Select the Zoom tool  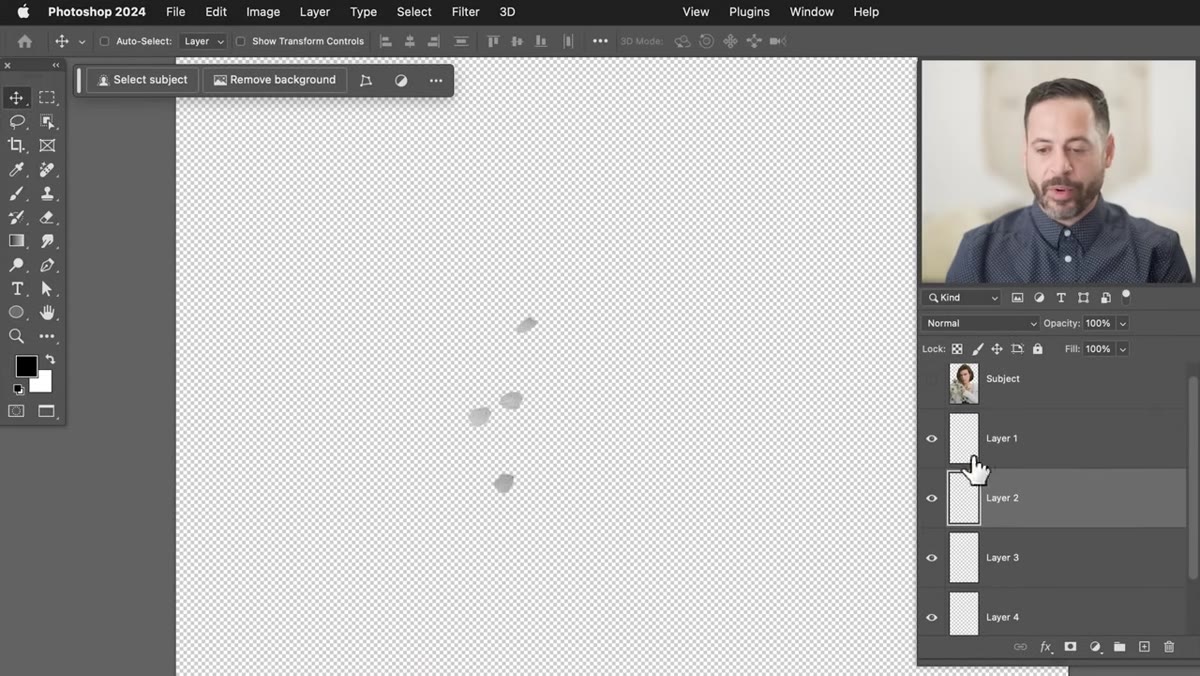pyautogui.click(x=17, y=337)
